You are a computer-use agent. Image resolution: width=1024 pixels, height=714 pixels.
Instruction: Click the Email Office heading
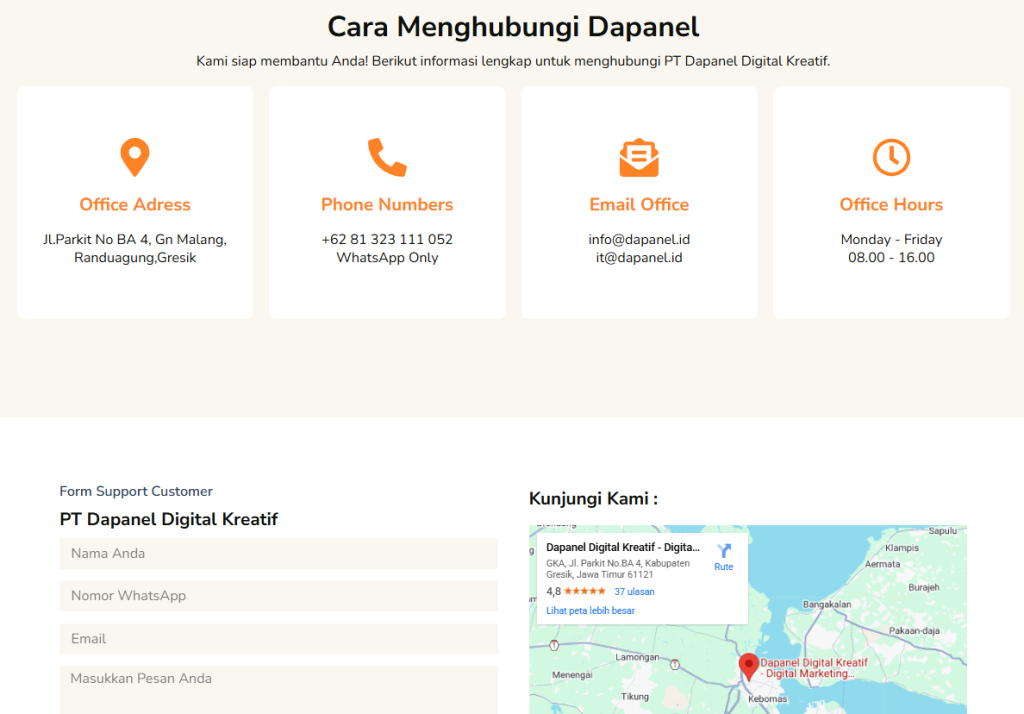point(639,204)
